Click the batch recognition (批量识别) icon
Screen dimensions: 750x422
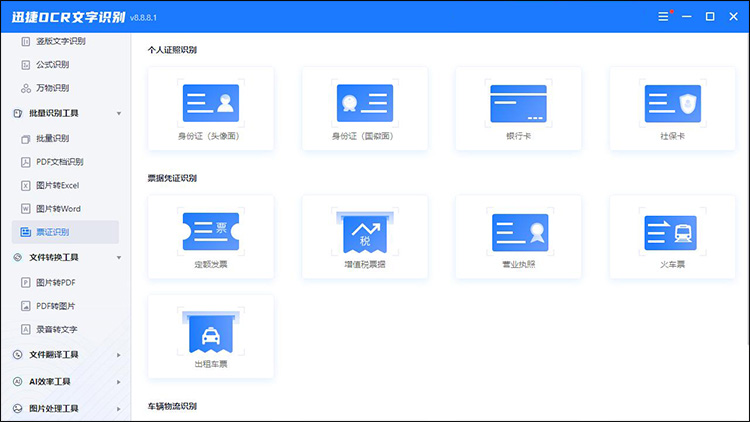(26, 139)
